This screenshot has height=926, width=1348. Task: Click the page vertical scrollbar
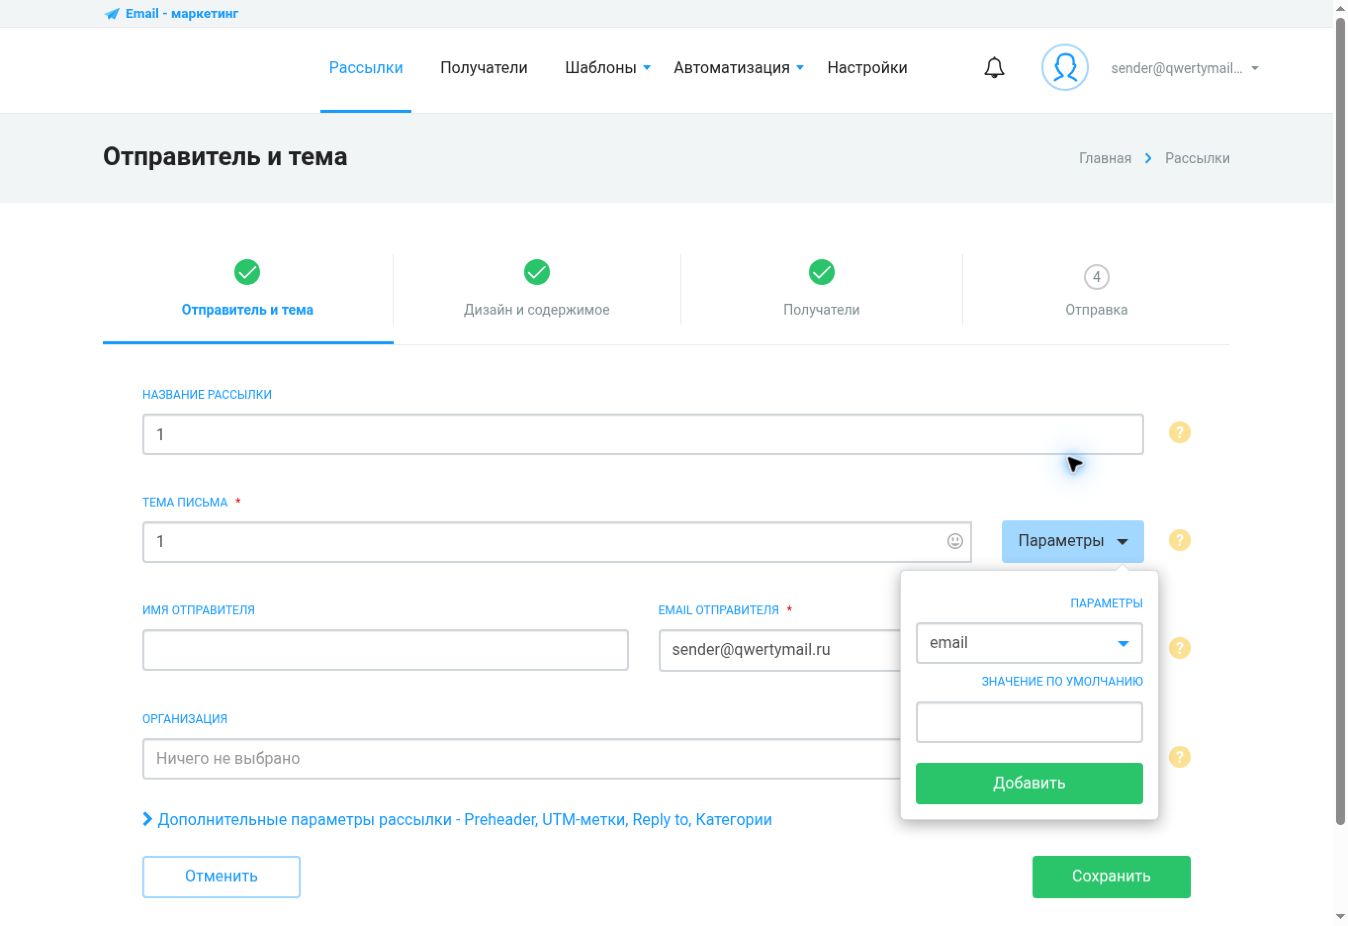(x=1341, y=420)
